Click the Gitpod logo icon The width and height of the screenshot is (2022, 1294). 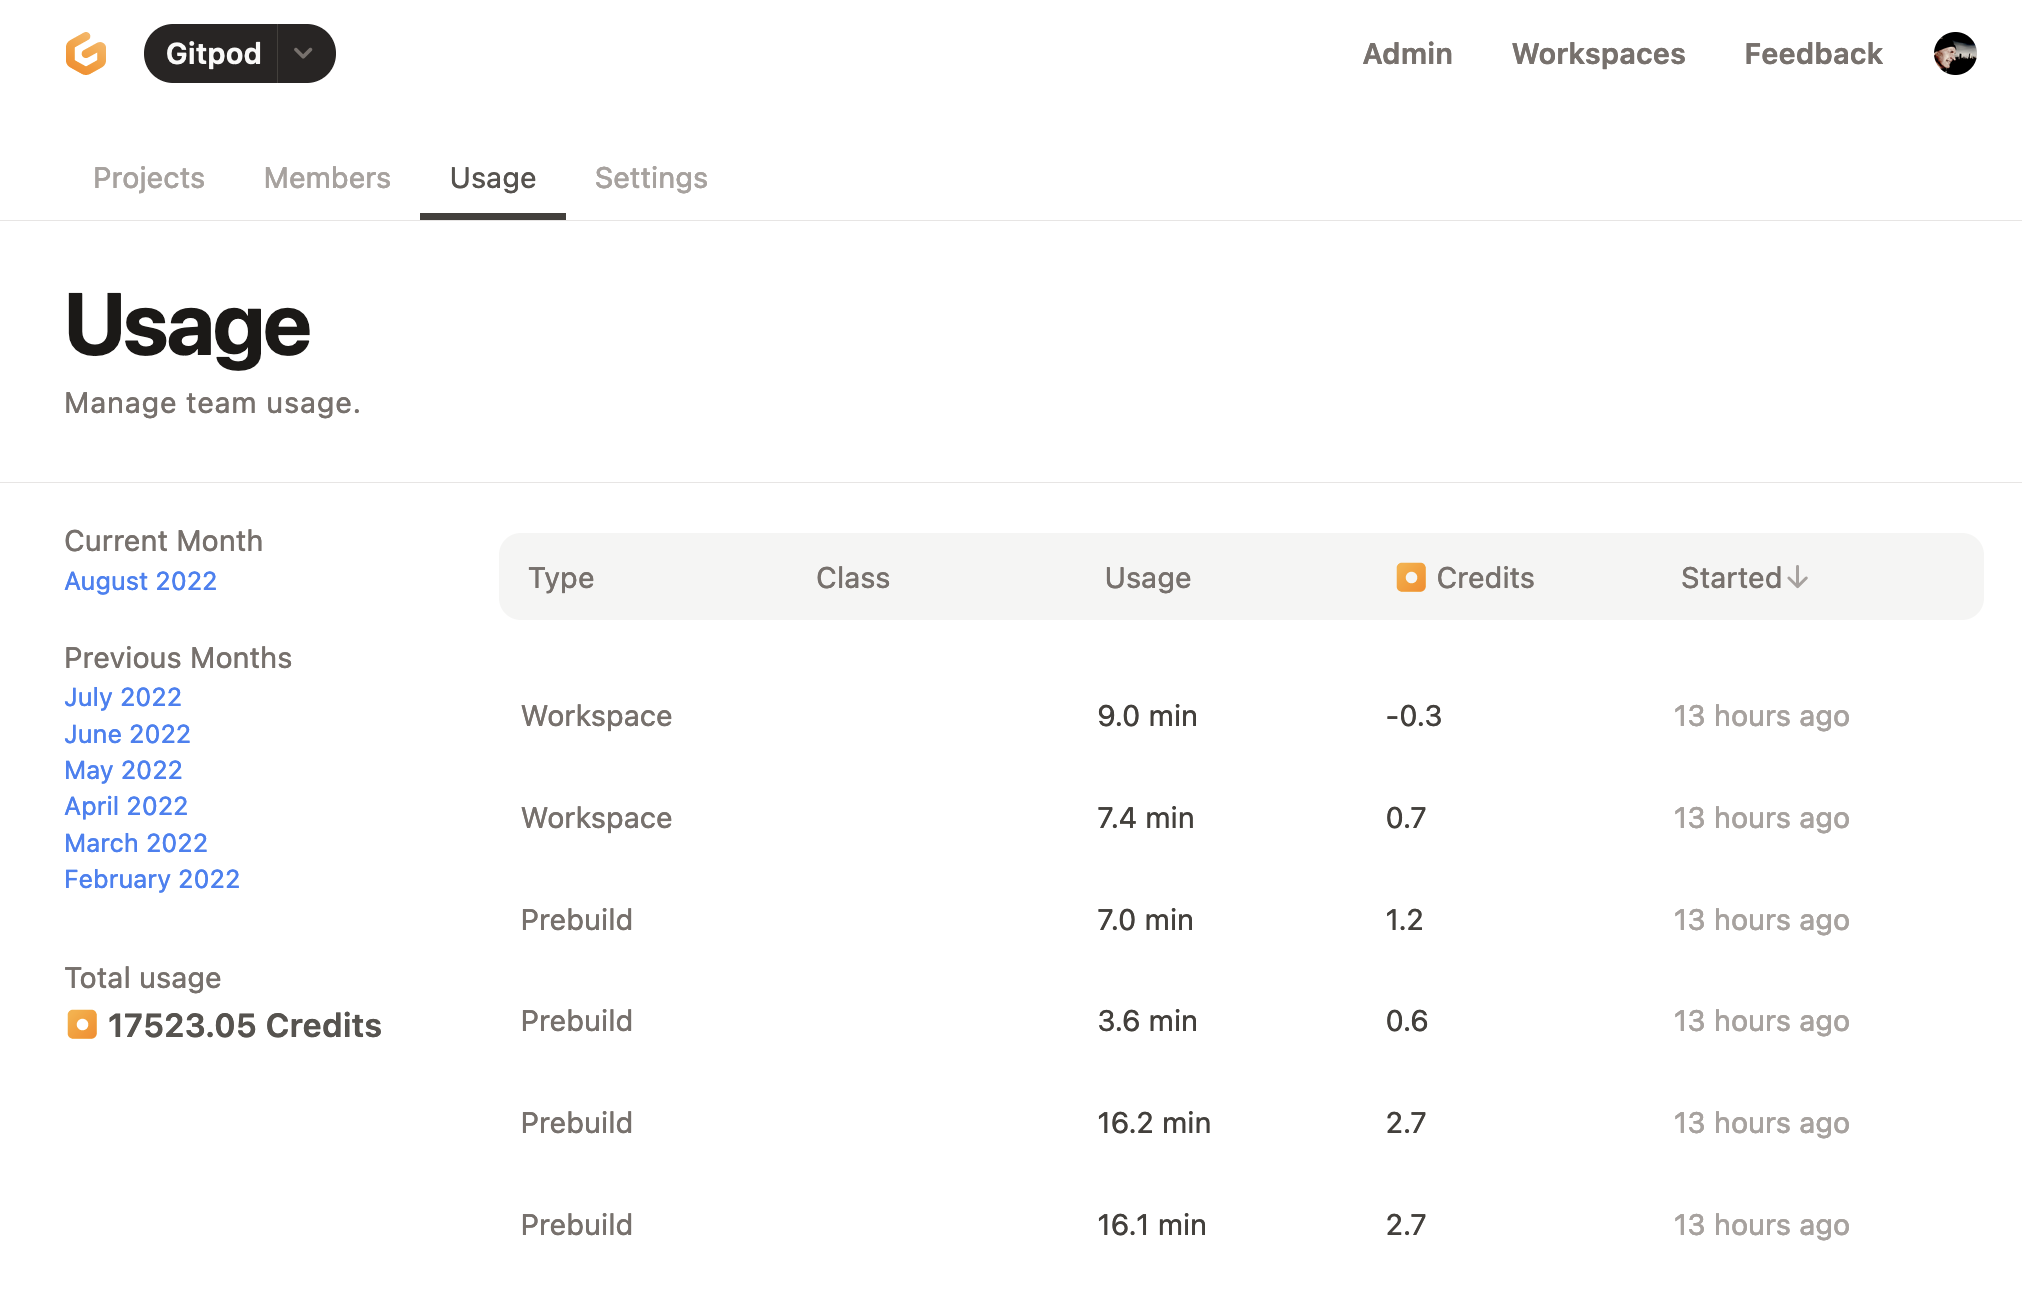point(86,54)
